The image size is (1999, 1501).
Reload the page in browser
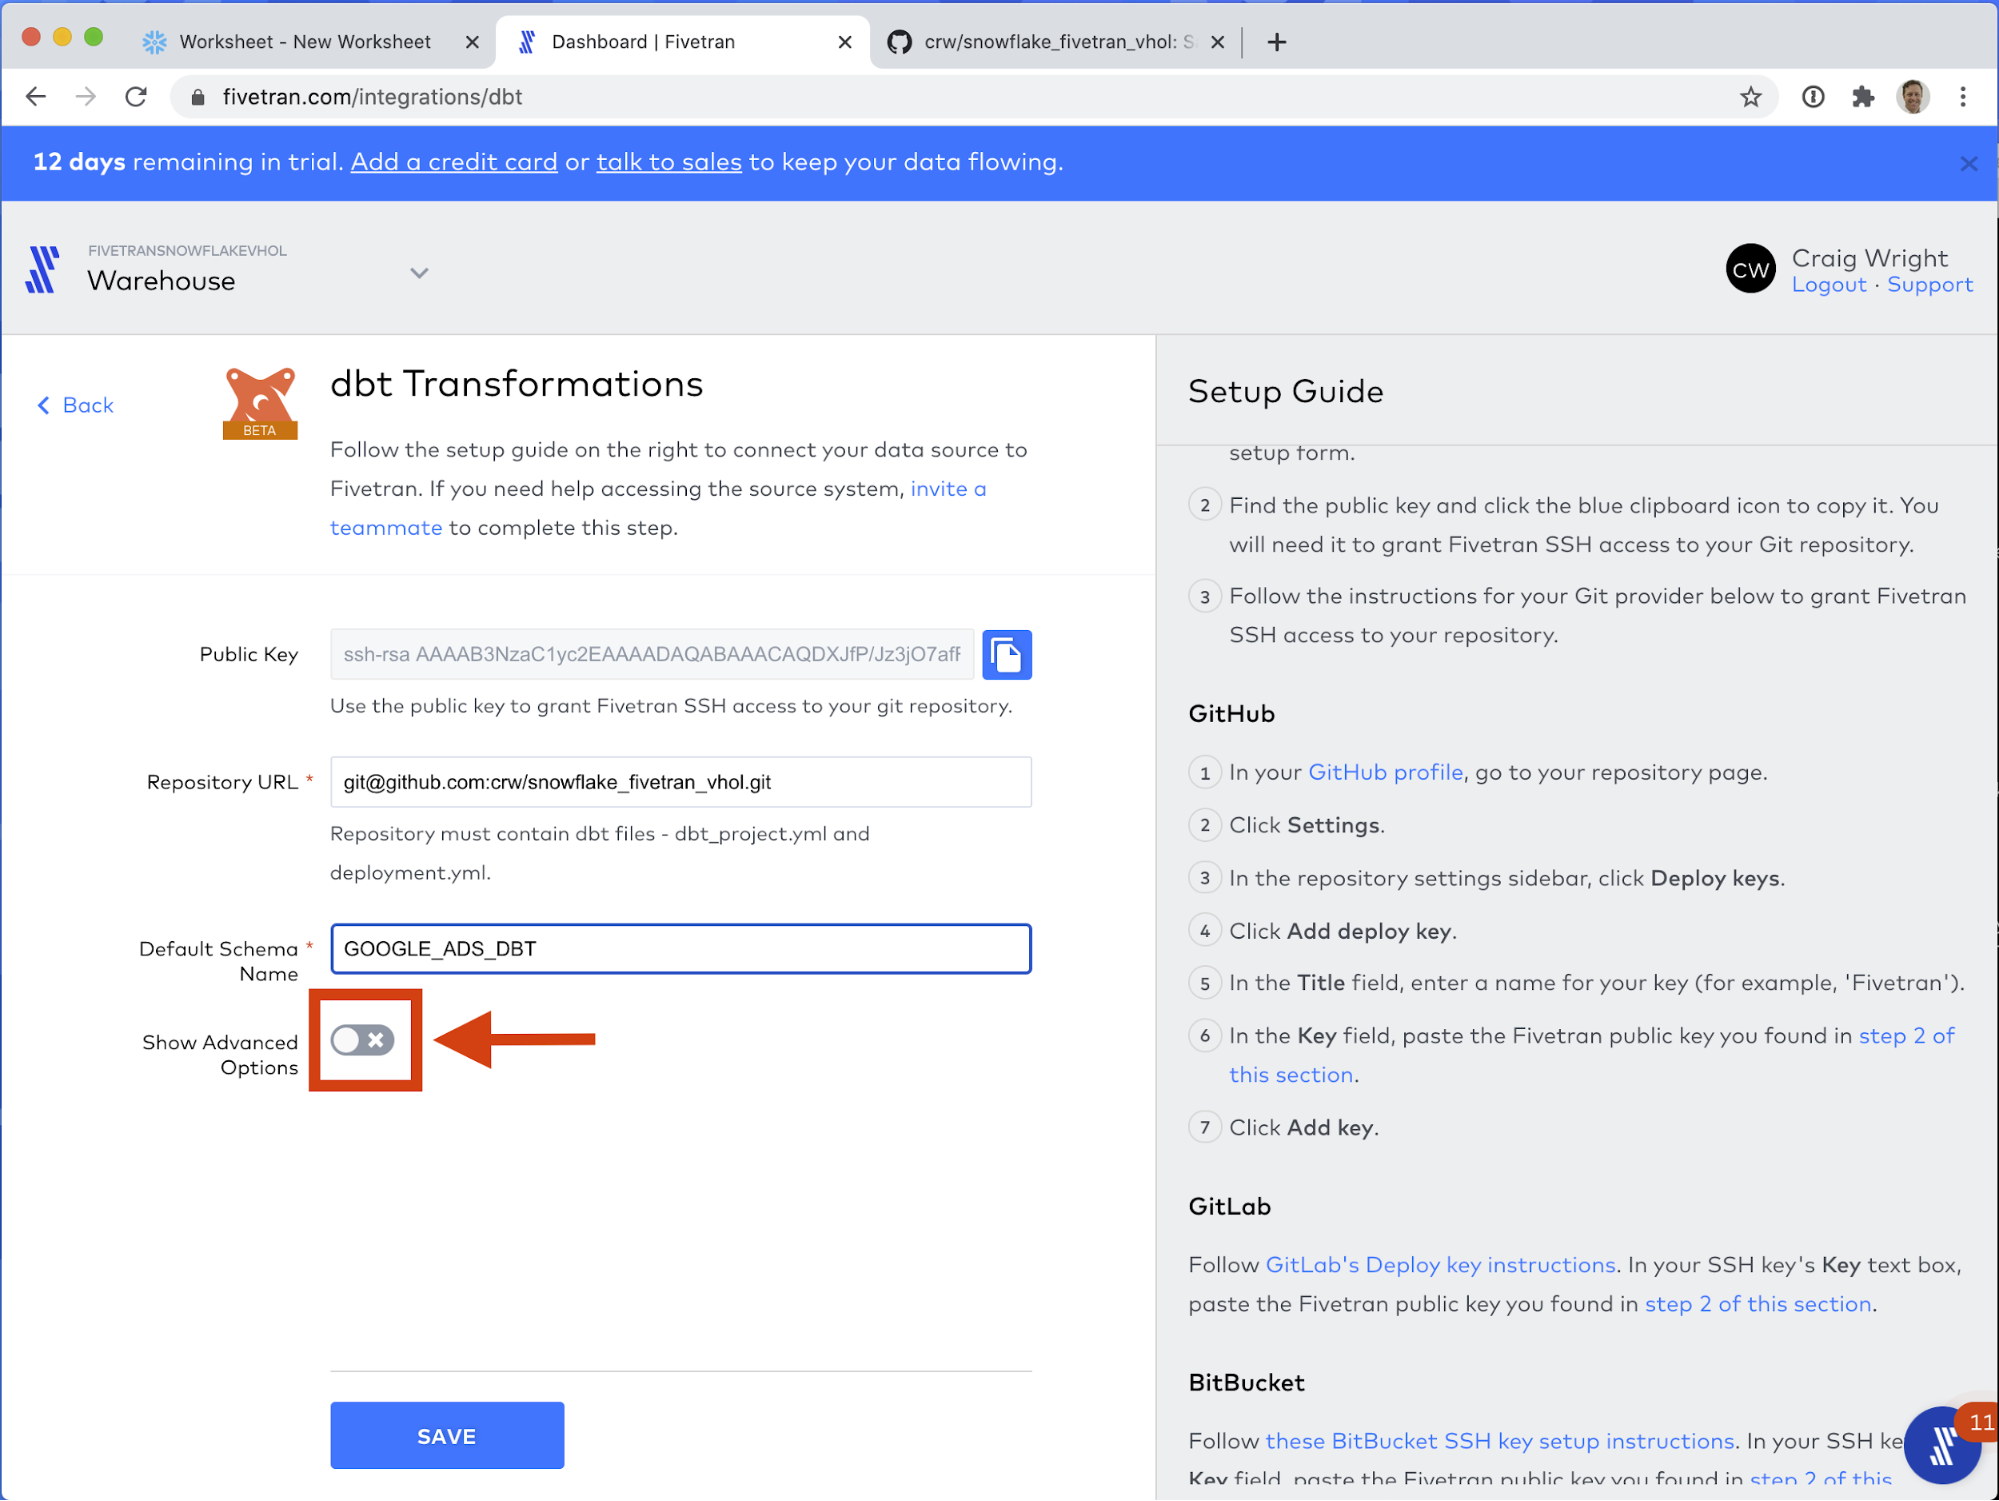pos(136,97)
